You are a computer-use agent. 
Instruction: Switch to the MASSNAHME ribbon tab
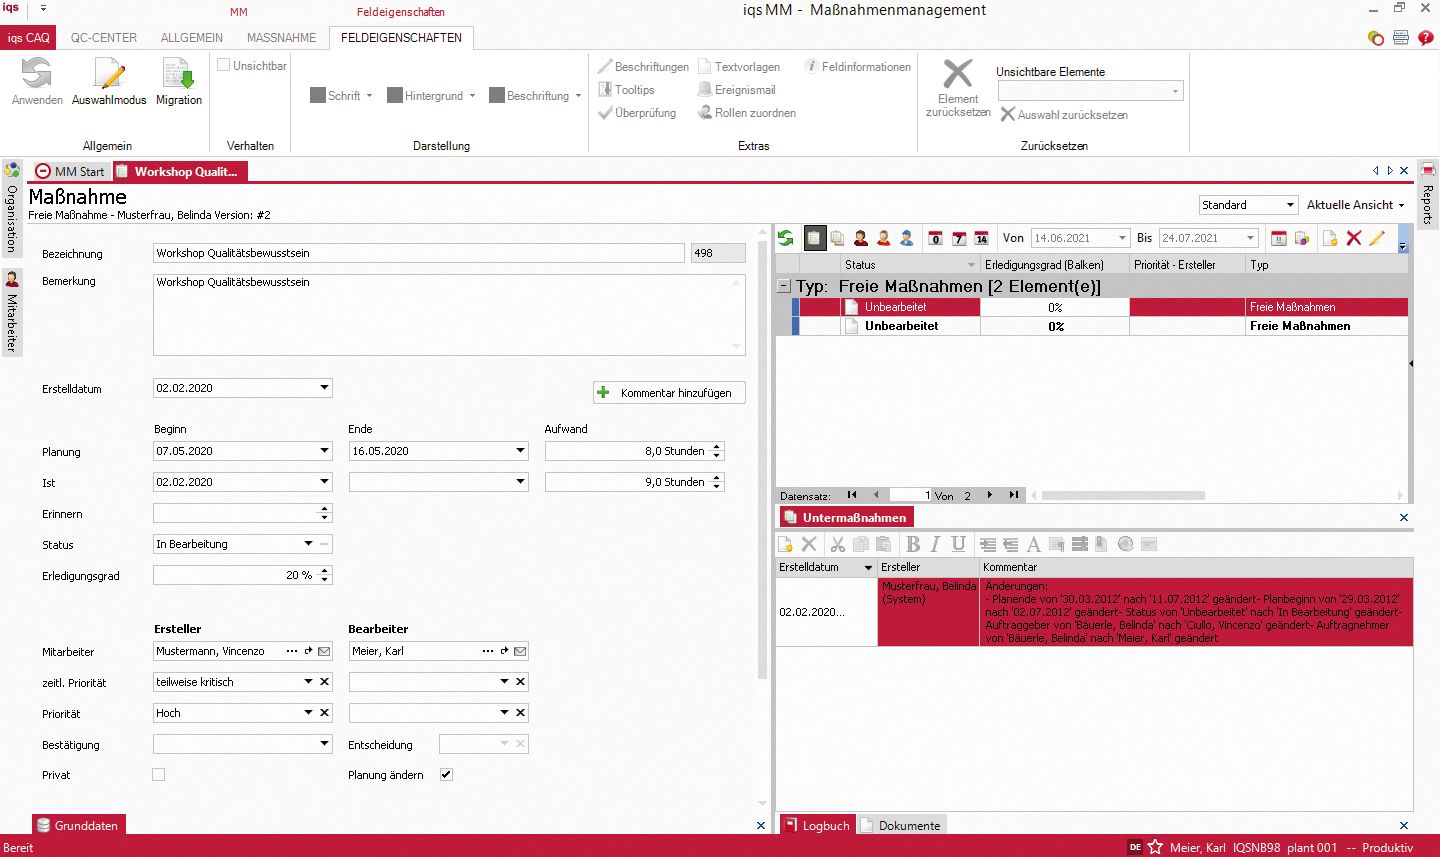(281, 38)
